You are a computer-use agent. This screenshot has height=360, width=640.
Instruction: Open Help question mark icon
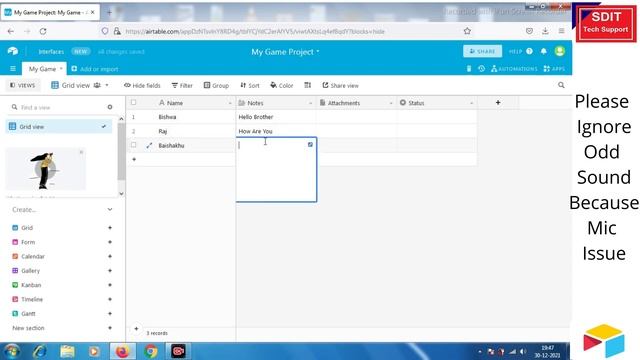529,51
